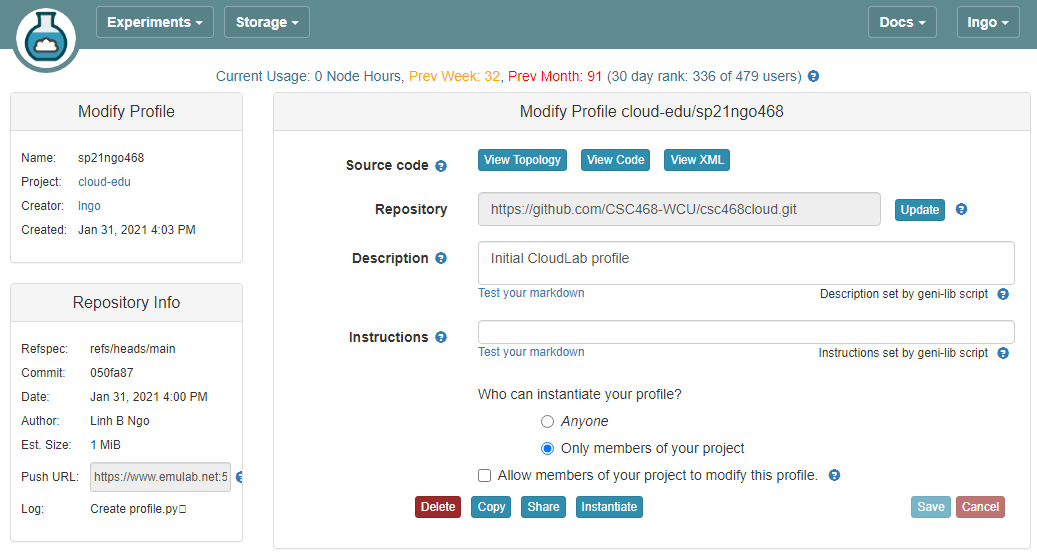Open the Docs dropdown menu
This screenshot has height=558, width=1037.
tap(902, 22)
